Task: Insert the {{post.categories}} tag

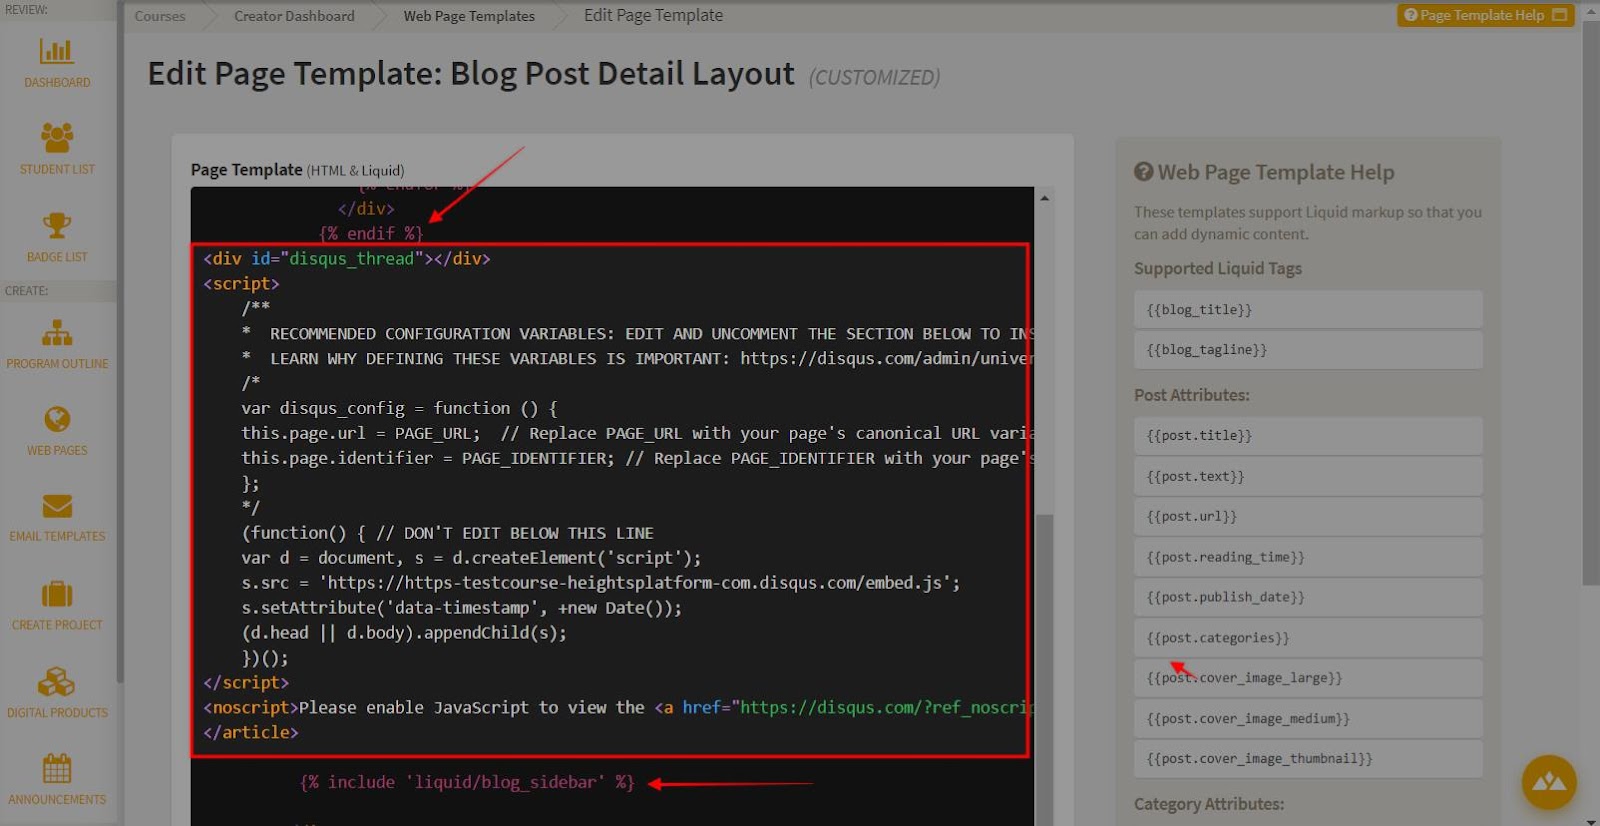Action: 1308,638
